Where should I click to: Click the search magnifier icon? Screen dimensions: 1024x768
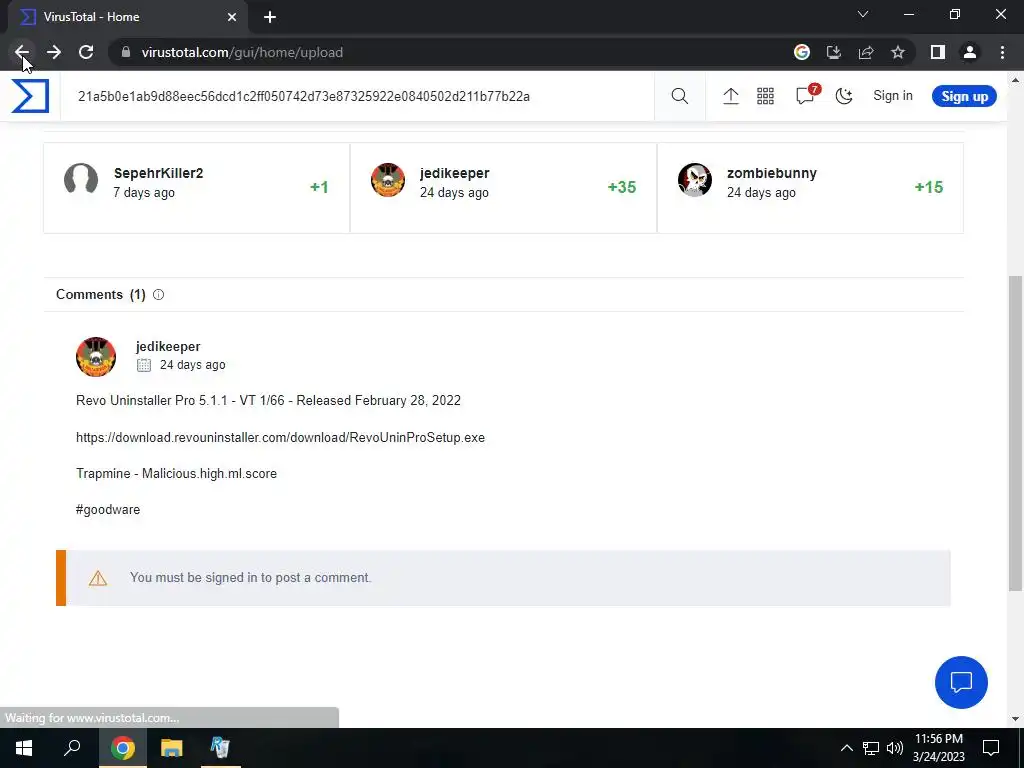(680, 96)
